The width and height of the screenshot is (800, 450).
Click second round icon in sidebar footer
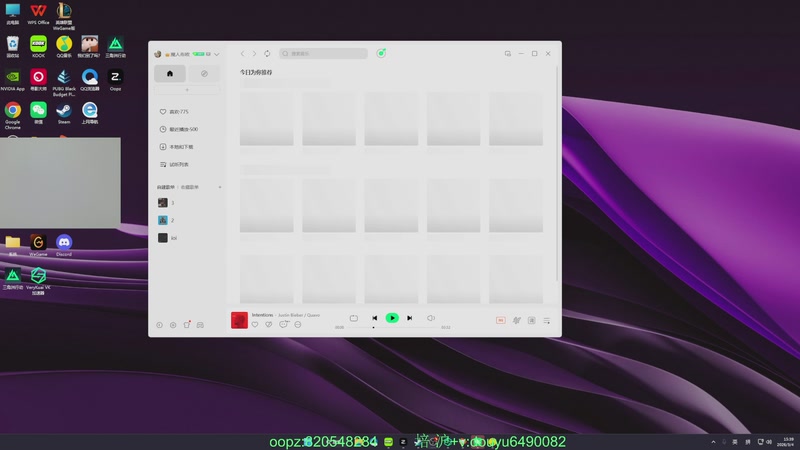pos(173,325)
